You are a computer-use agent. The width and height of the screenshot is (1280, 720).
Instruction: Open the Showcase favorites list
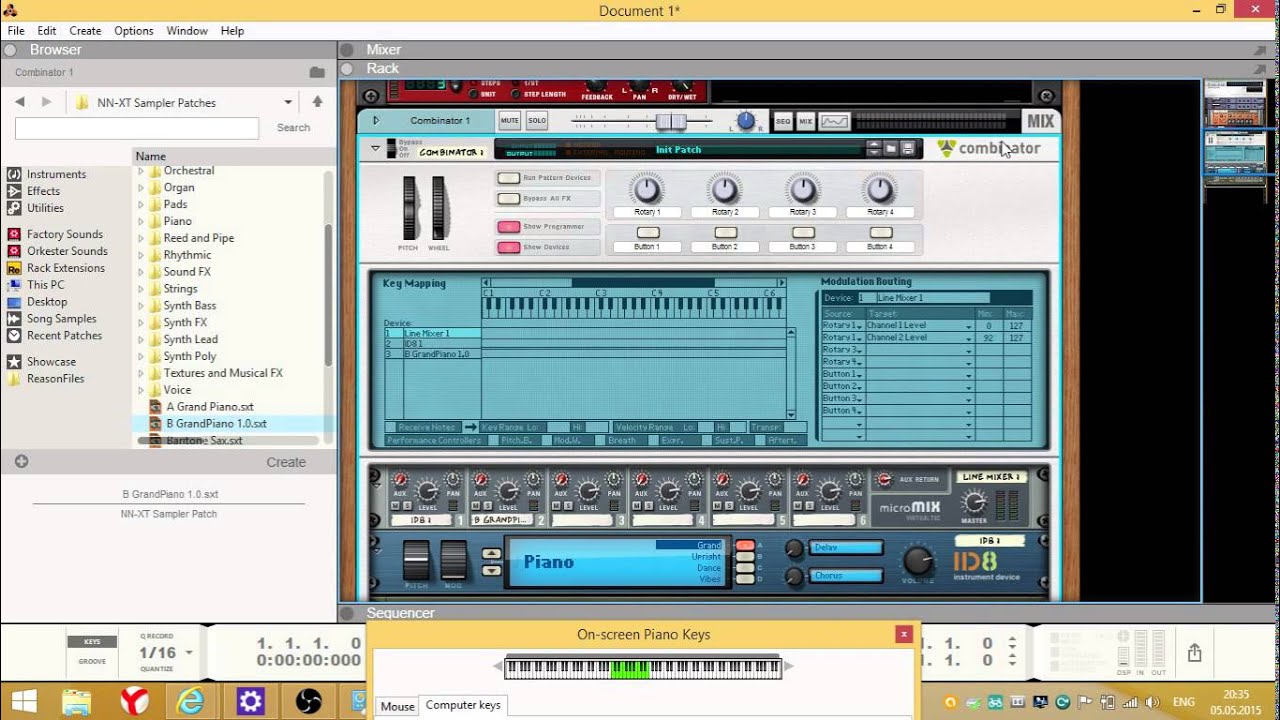[51, 362]
